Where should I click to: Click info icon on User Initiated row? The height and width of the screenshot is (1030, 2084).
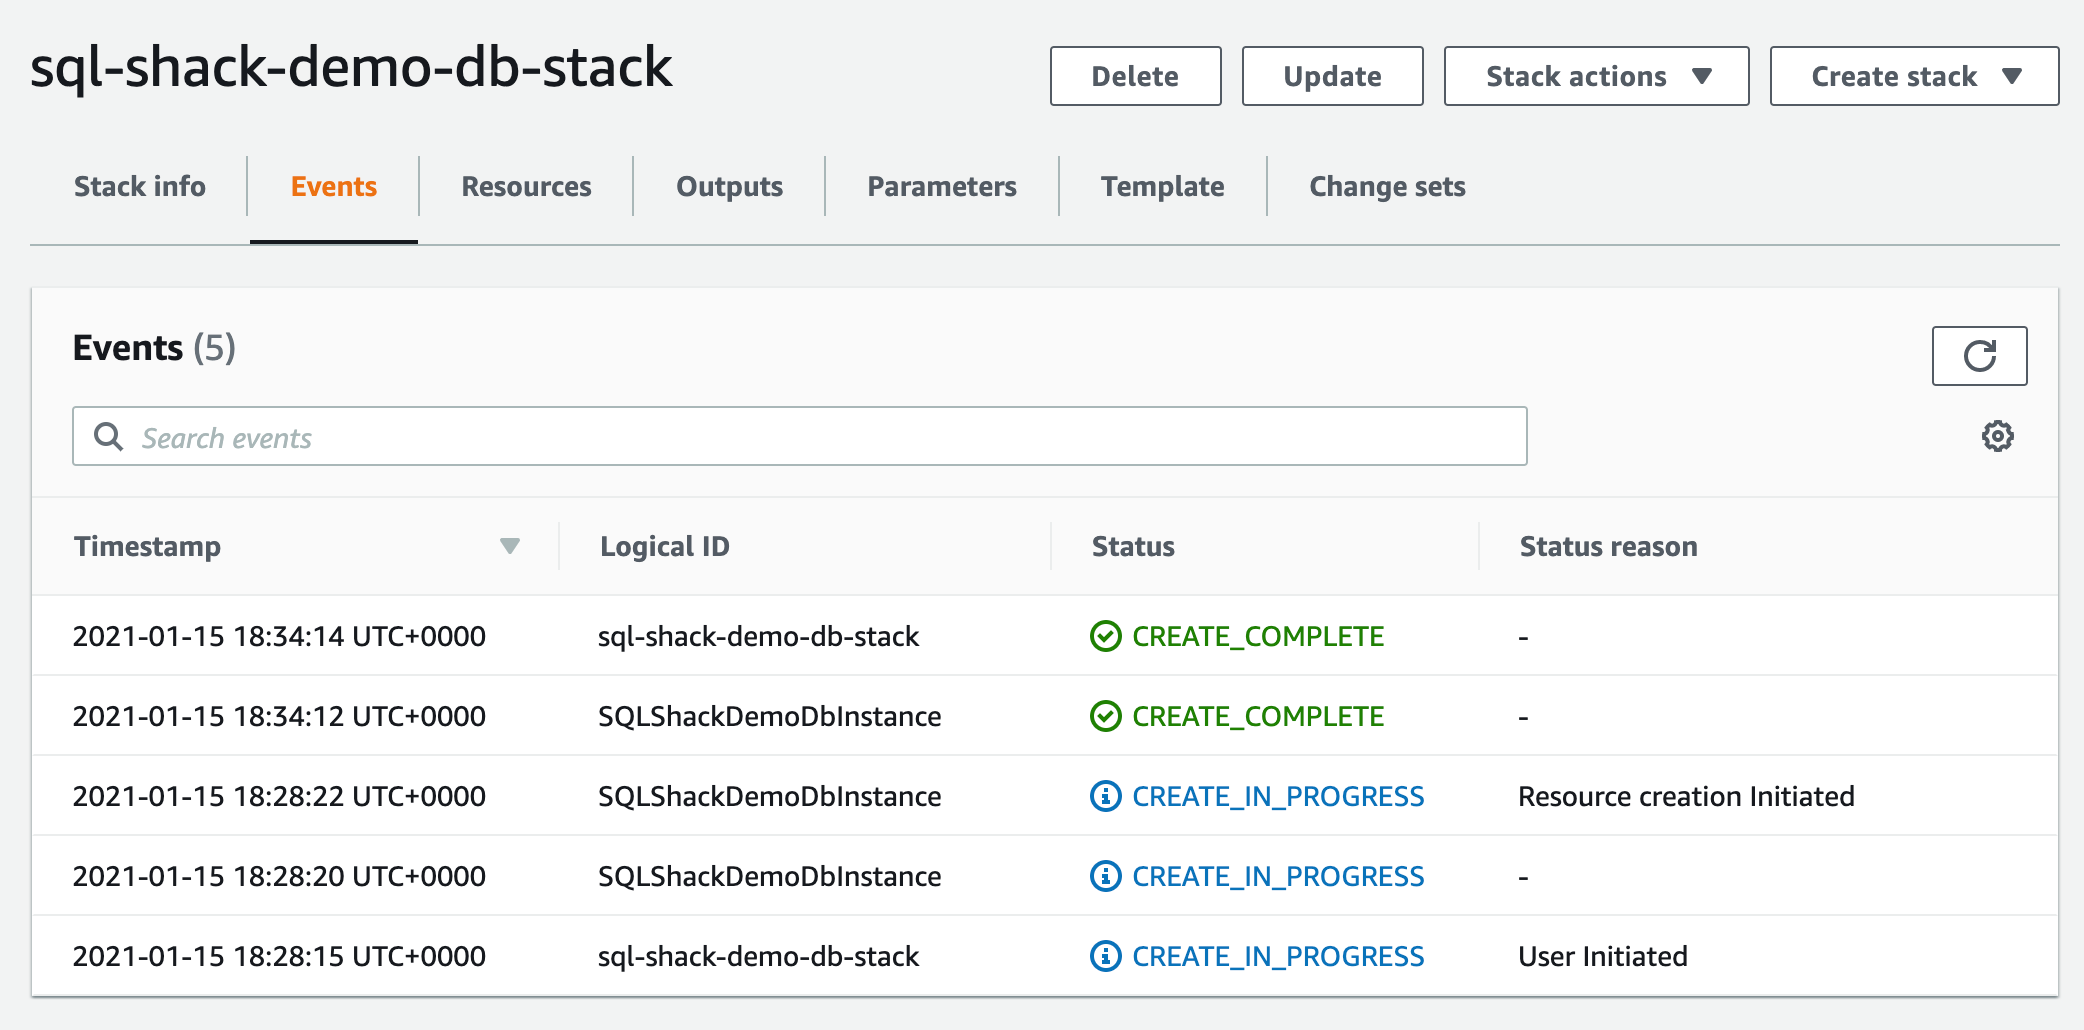(1105, 956)
